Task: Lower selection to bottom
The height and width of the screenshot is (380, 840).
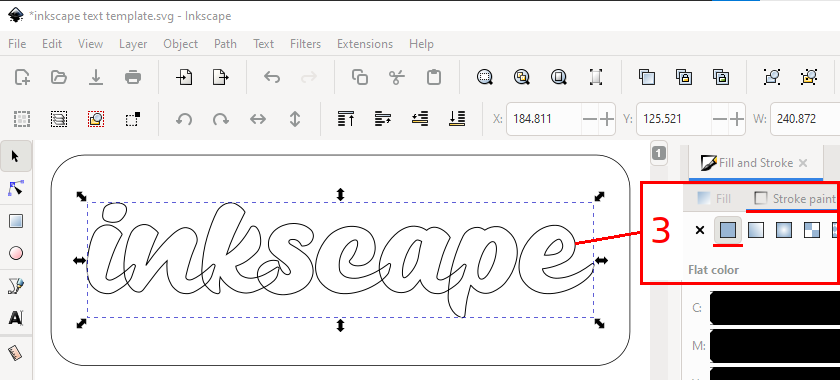Action: pos(457,118)
